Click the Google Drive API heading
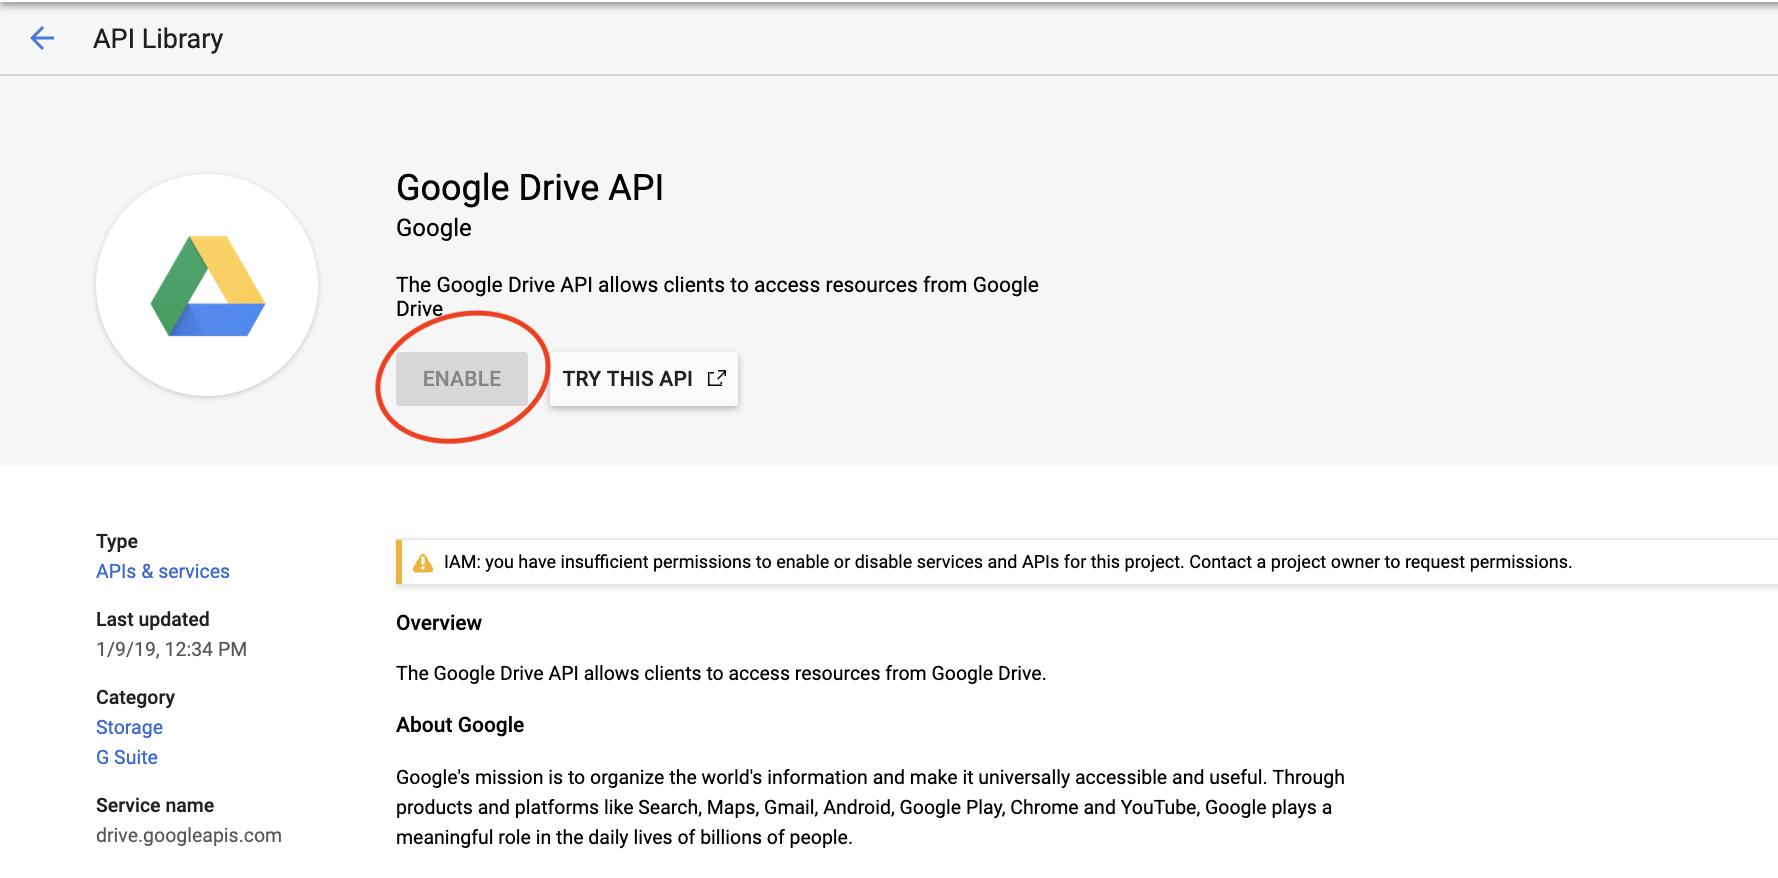Image resolution: width=1778 pixels, height=878 pixels. pos(529,188)
